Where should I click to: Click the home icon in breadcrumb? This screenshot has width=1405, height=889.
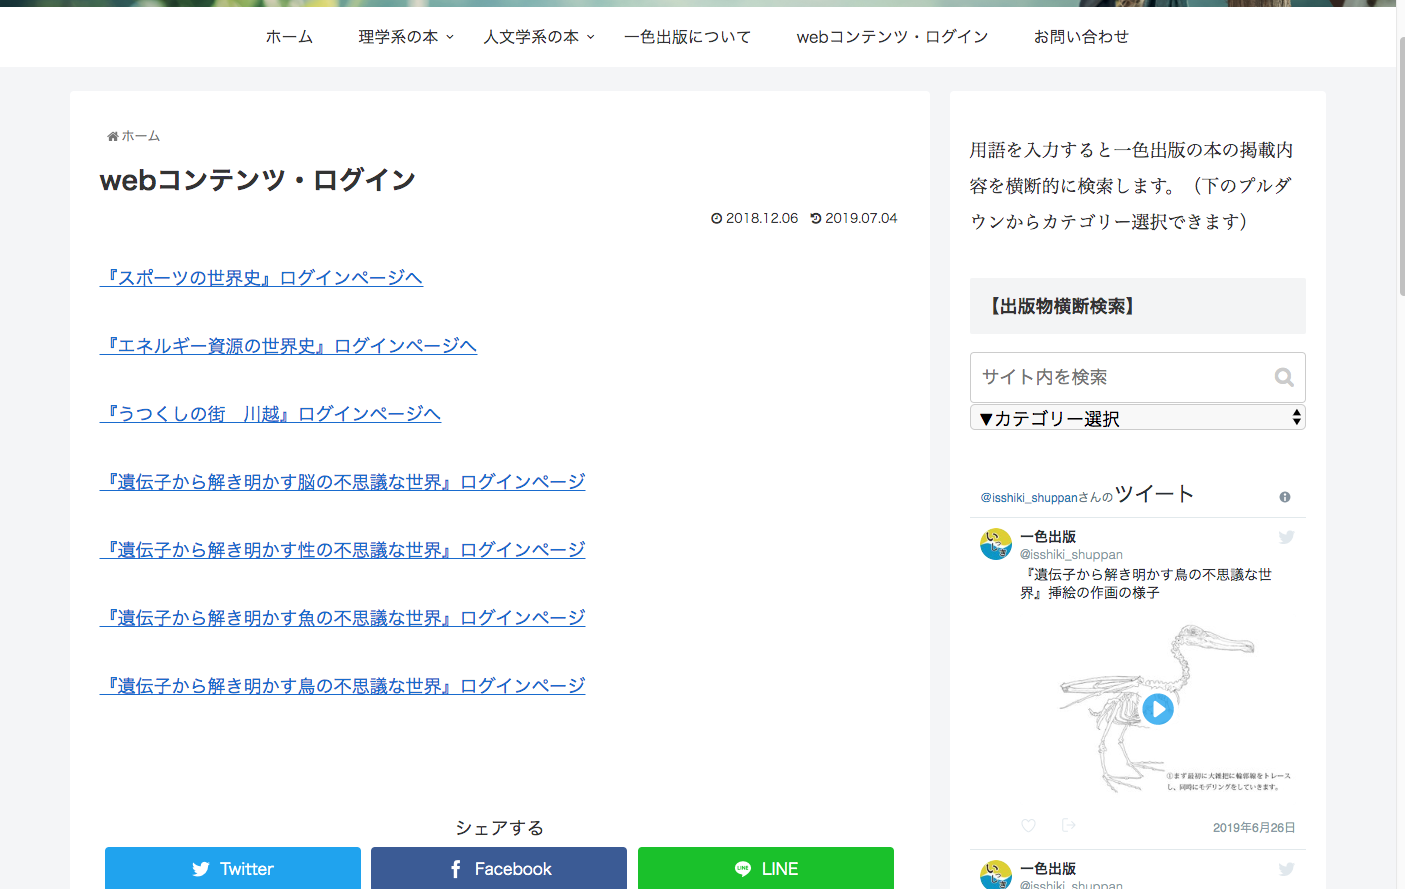pyautogui.click(x=113, y=136)
